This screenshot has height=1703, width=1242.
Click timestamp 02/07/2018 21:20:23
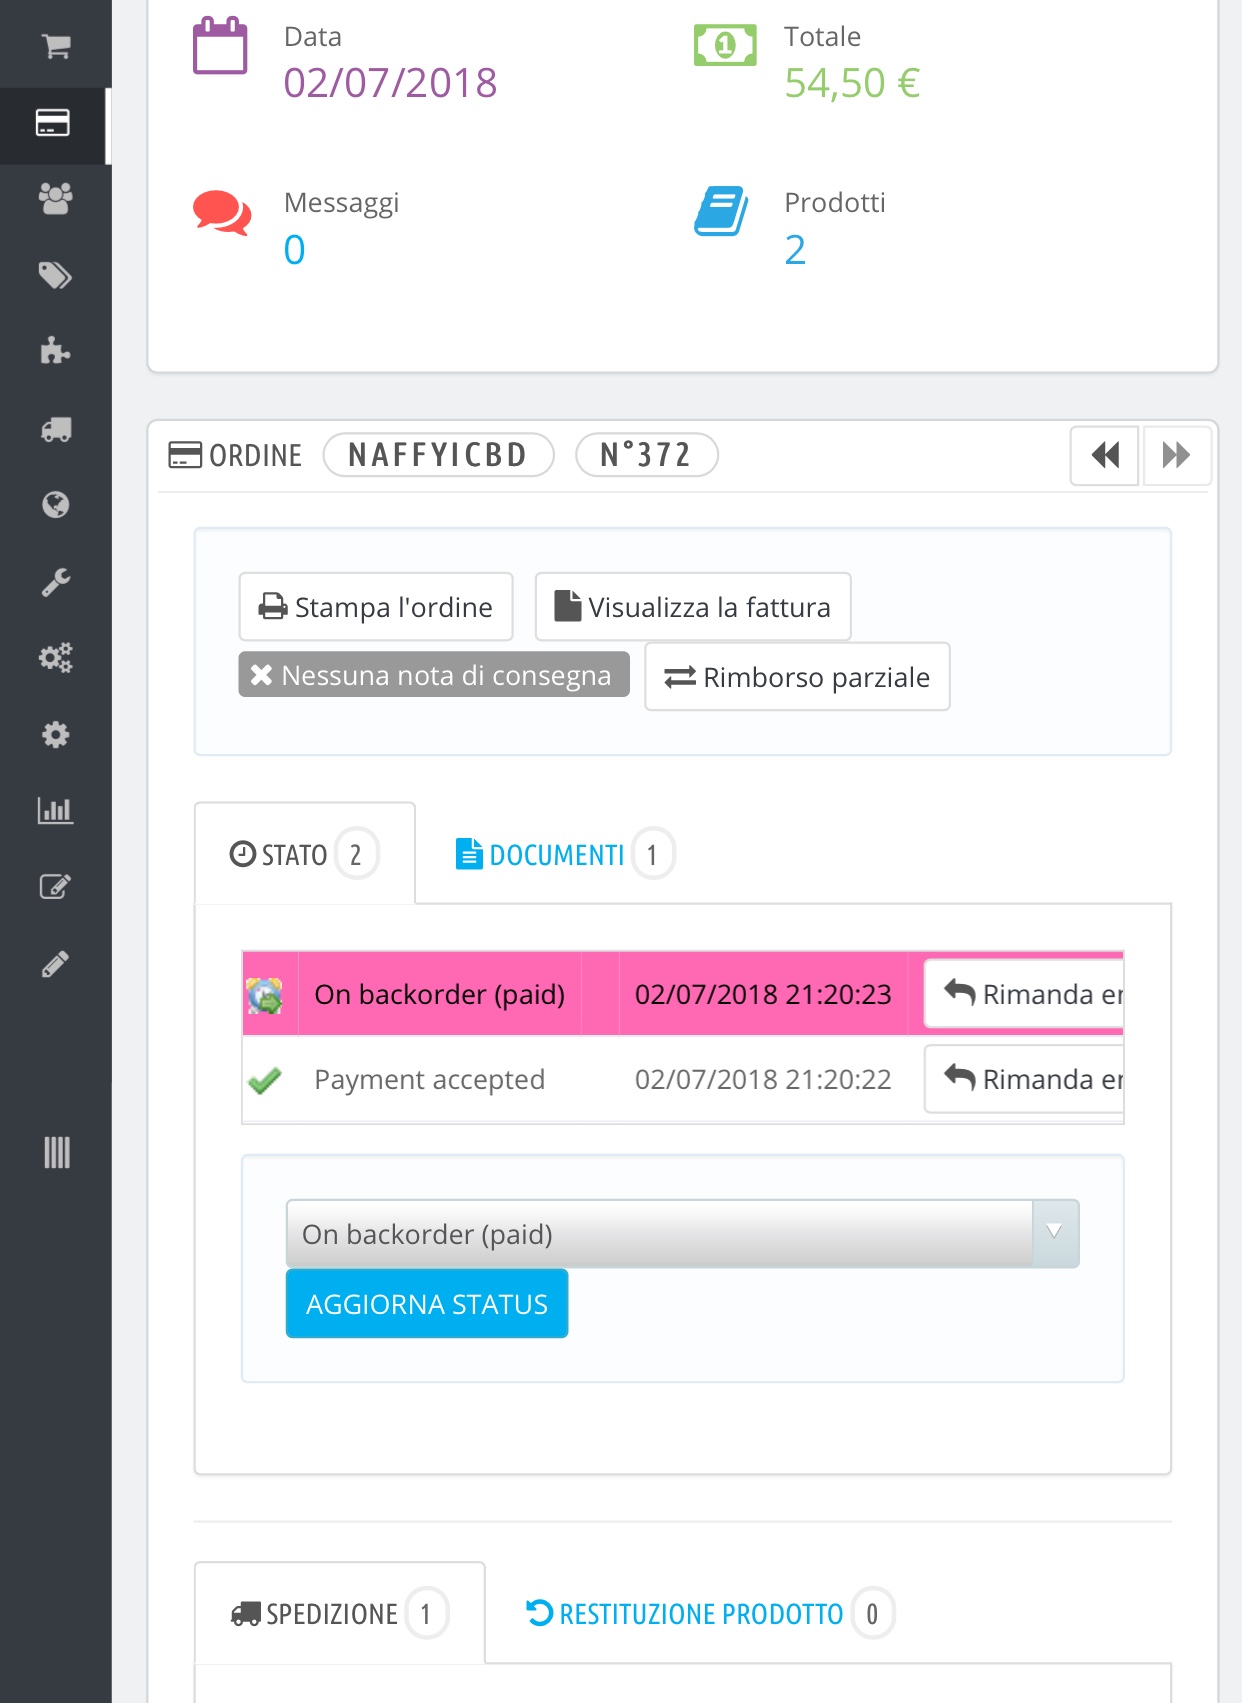point(763,994)
